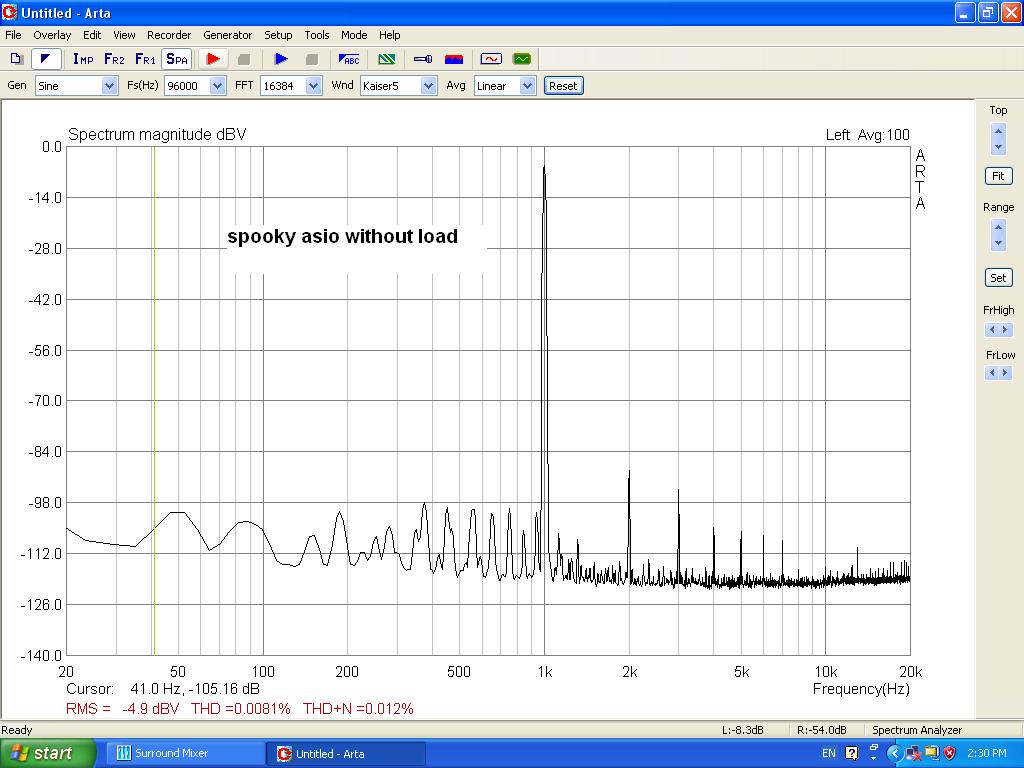
Task: Open the Setup menu
Action: click(x=278, y=35)
